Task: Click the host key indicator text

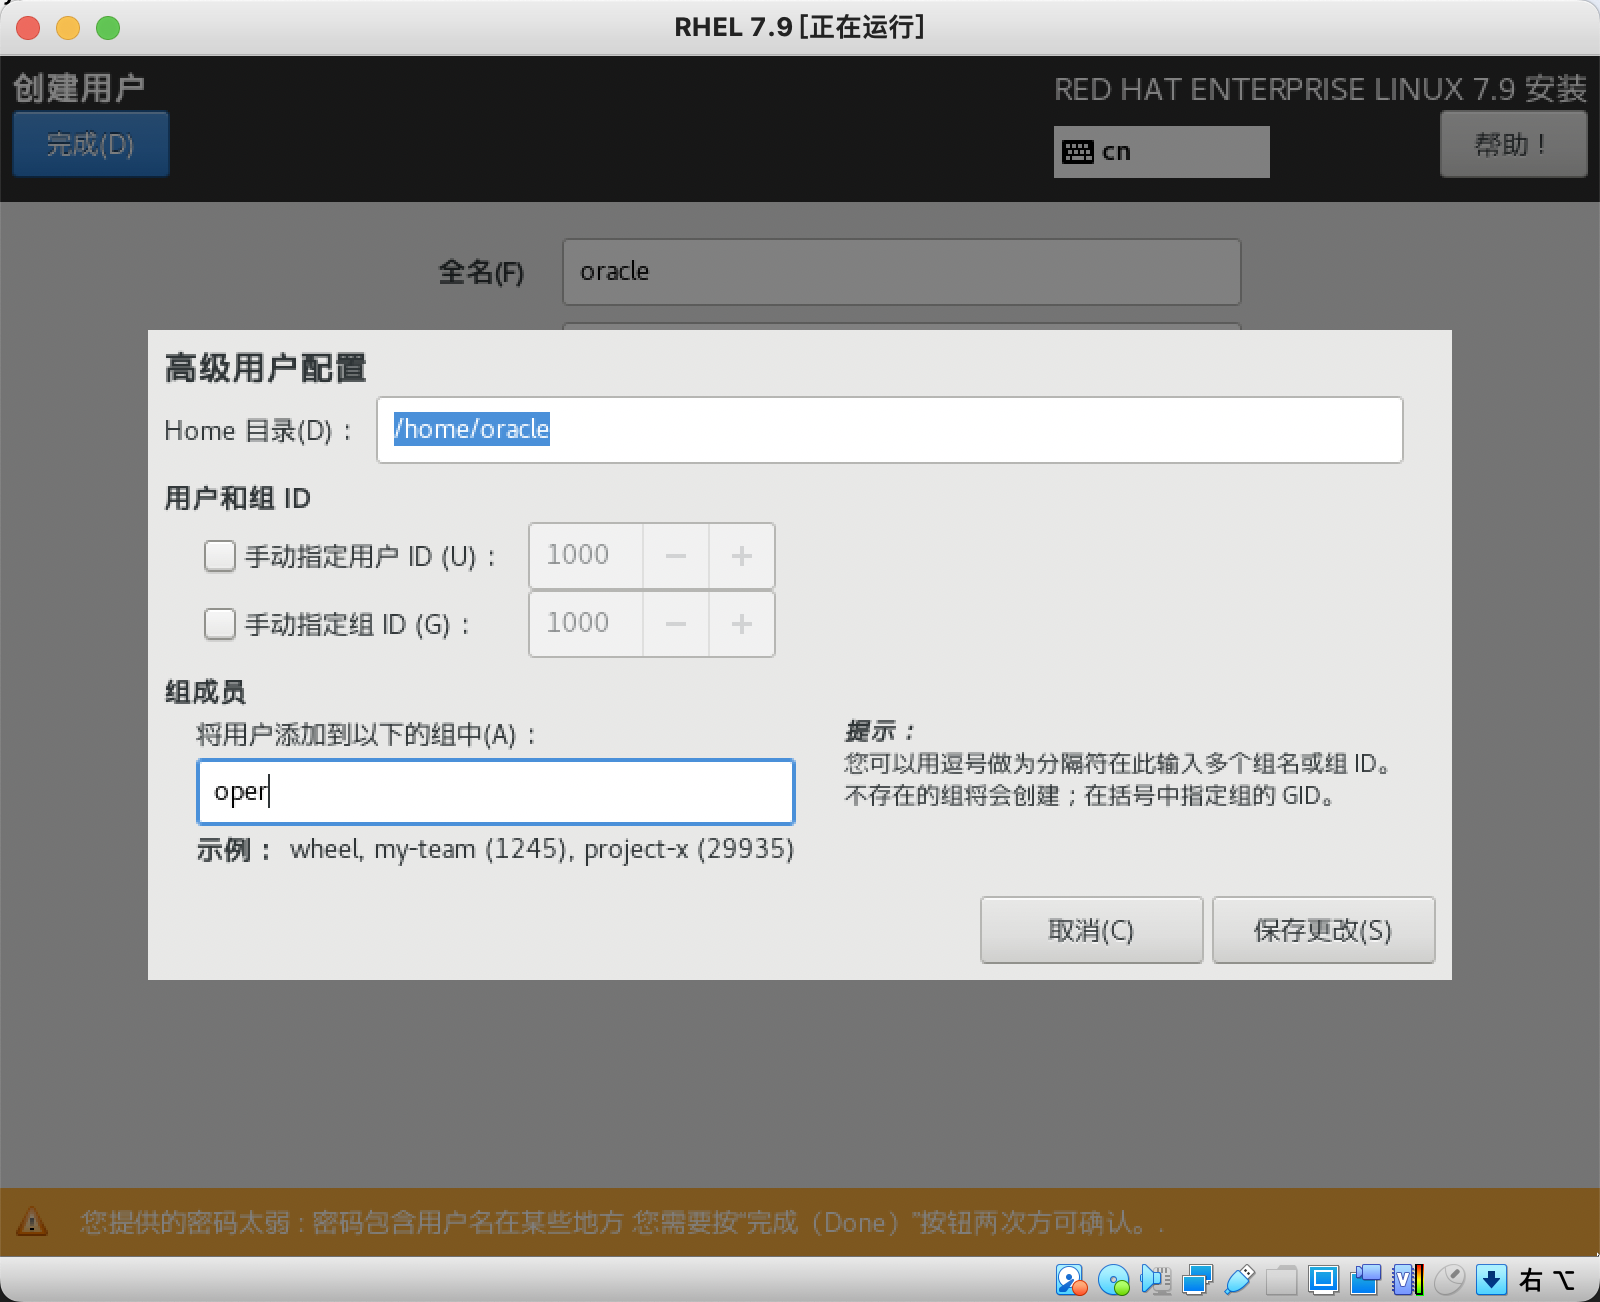Action: click(1546, 1280)
